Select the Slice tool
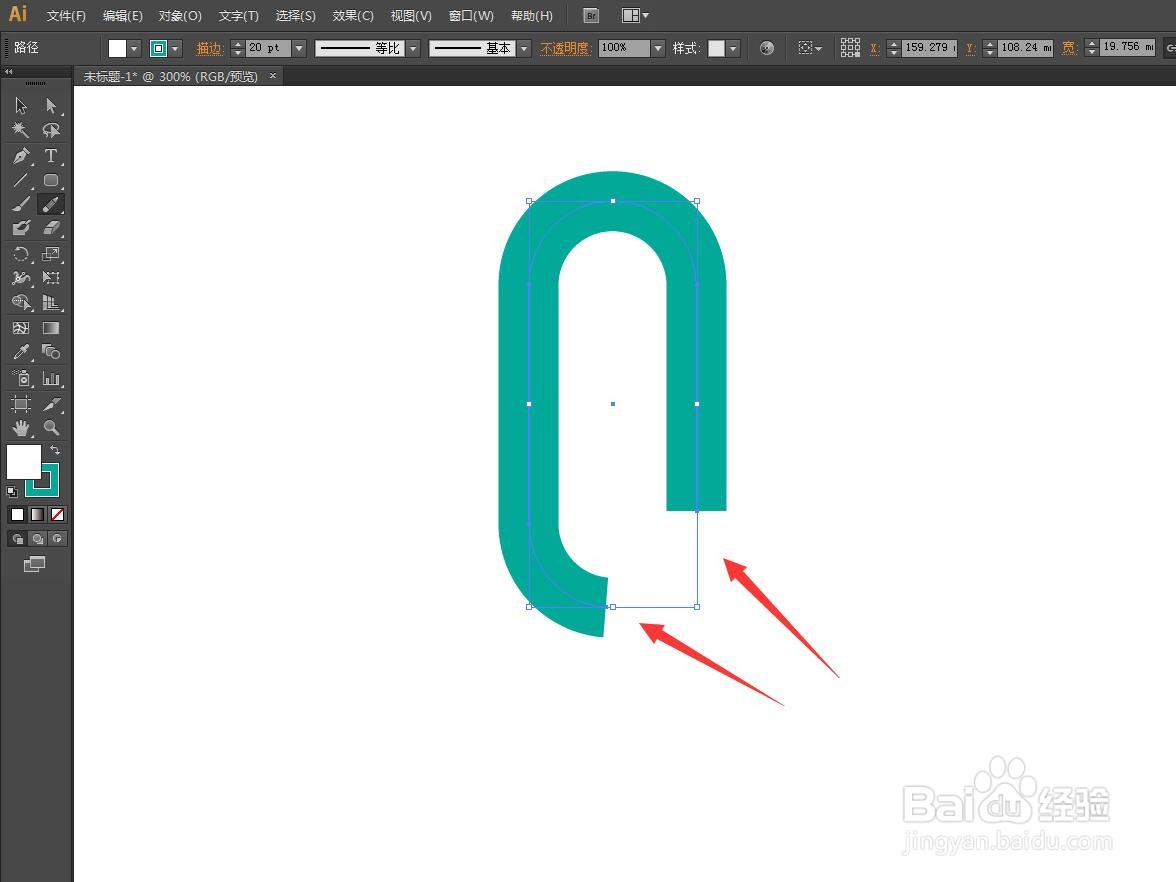The height and width of the screenshot is (882, 1176). click(50, 404)
